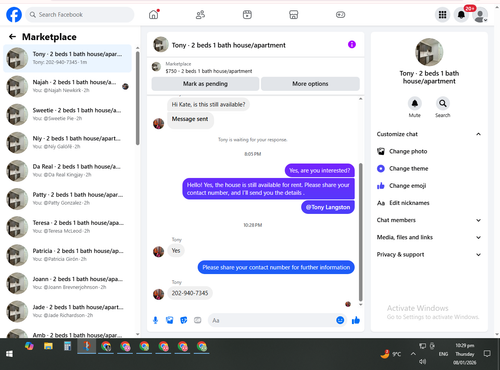Image resolution: width=500 pixels, height=370 pixels.
Task: Click More options button
Action: tap(310, 84)
